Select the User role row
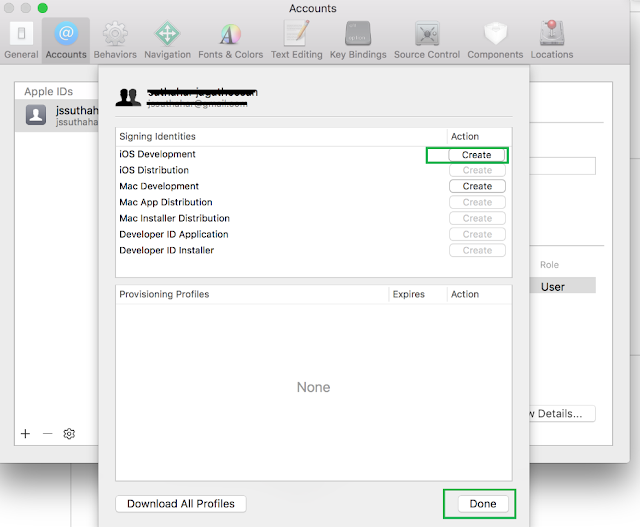The width and height of the screenshot is (640, 527). [563, 285]
